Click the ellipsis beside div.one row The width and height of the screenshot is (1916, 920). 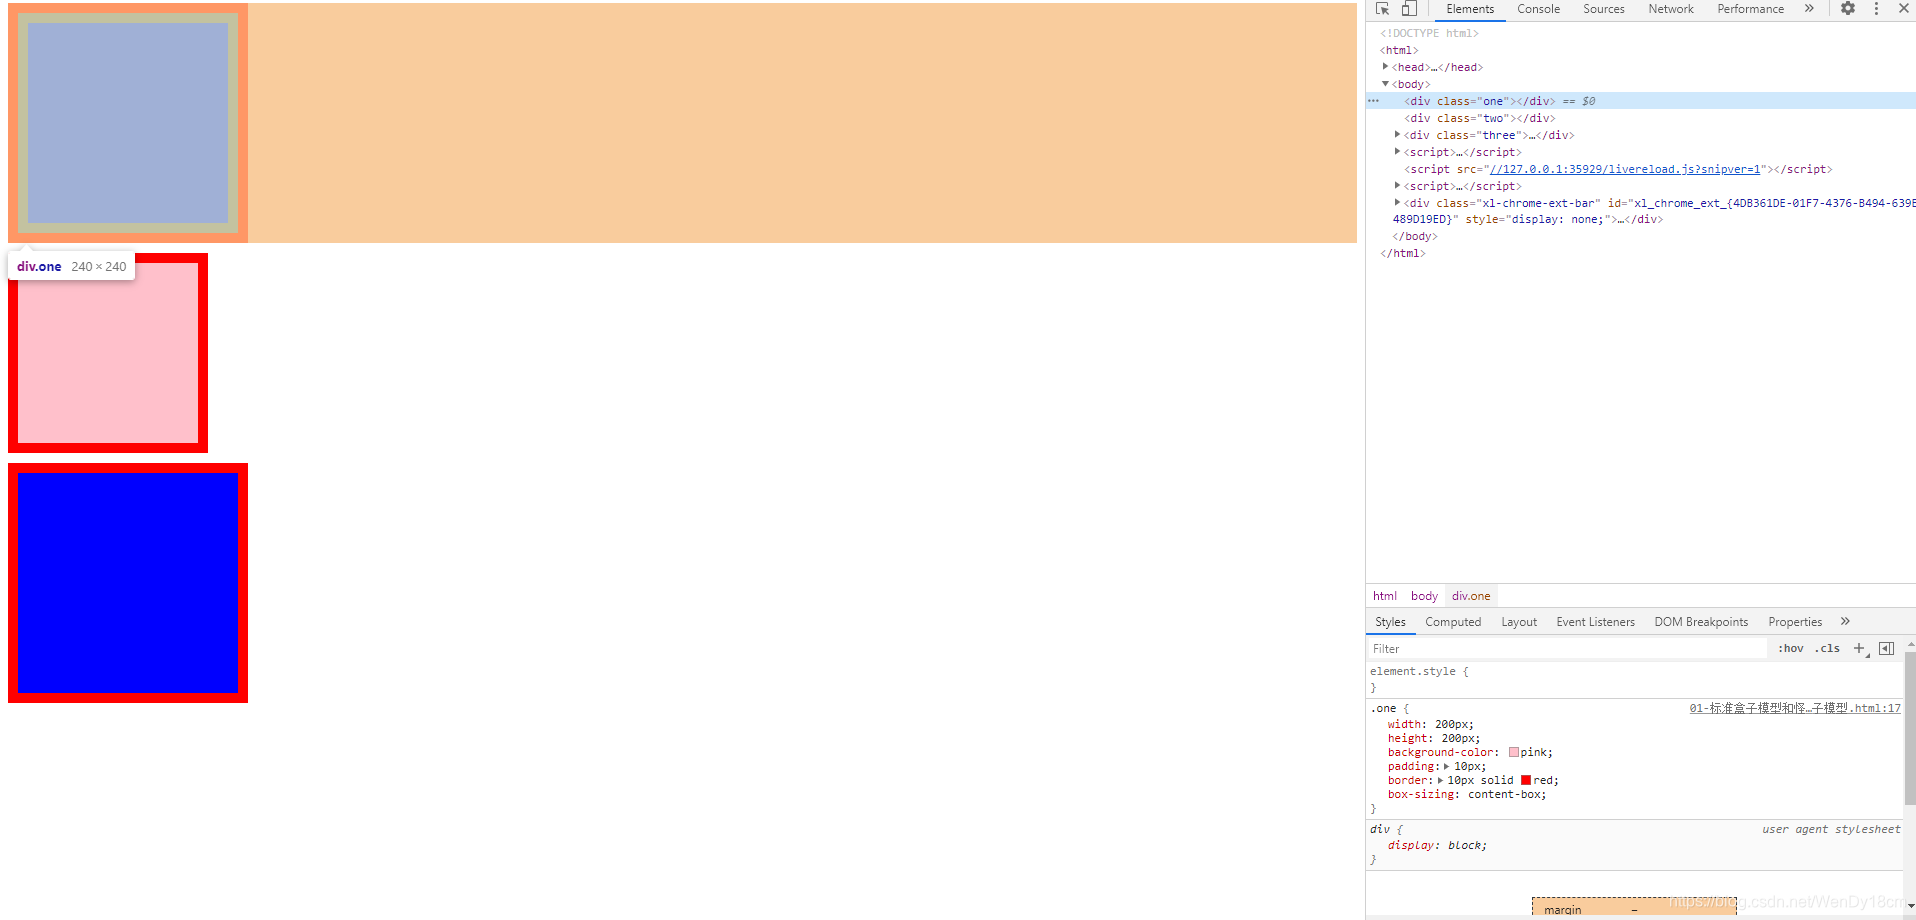pos(1374,101)
